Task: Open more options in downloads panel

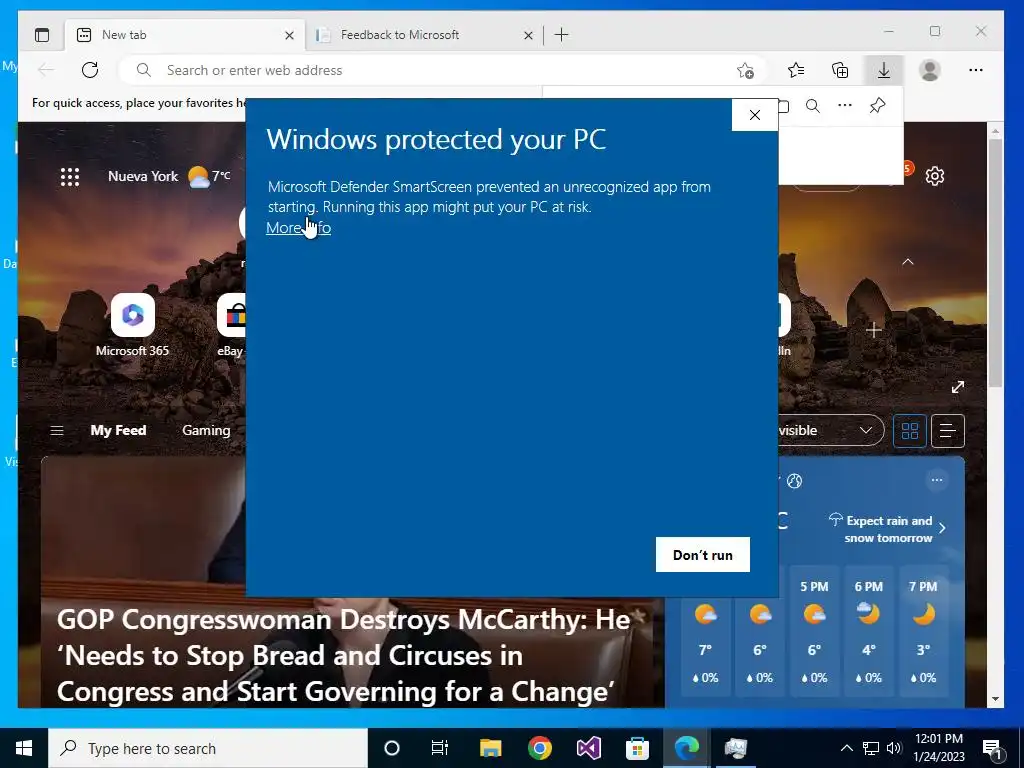Action: (845, 106)
